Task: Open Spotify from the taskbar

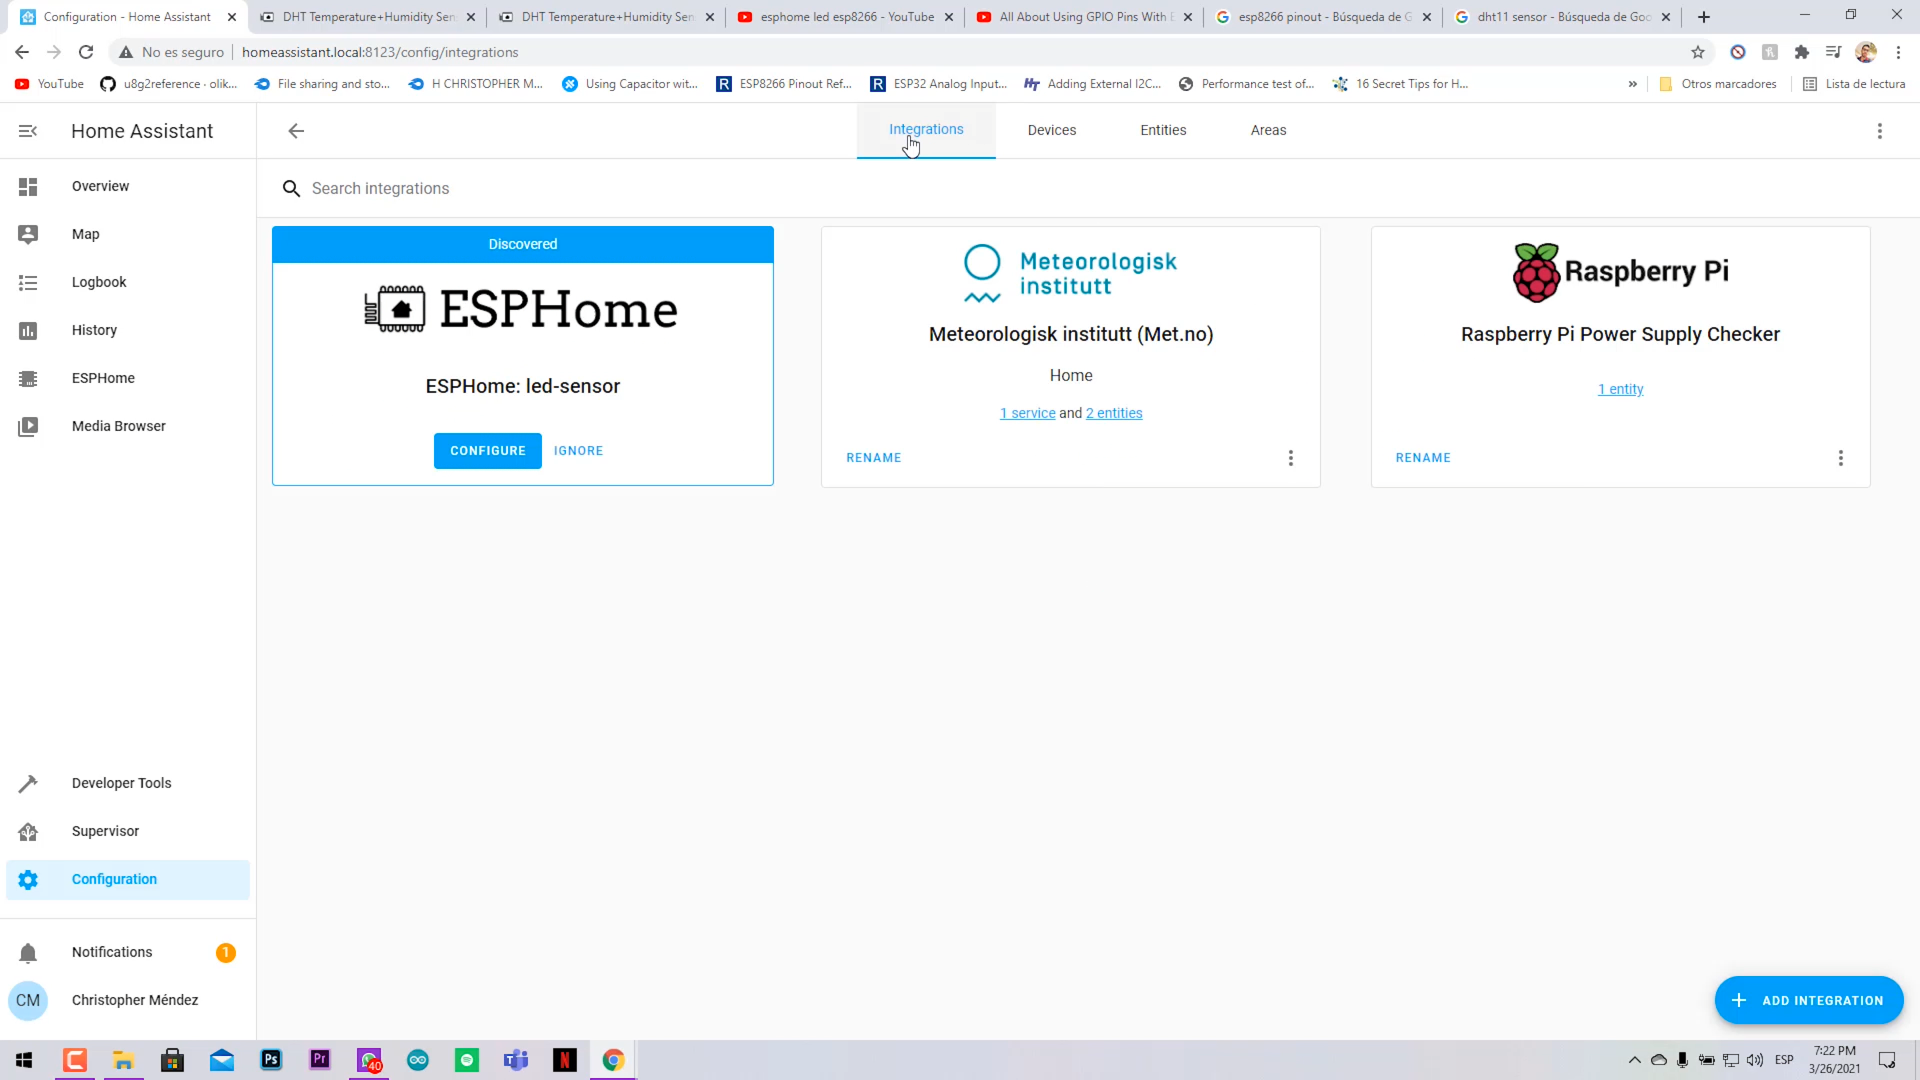Action: pyautogui.click(x=467, y=1060)
